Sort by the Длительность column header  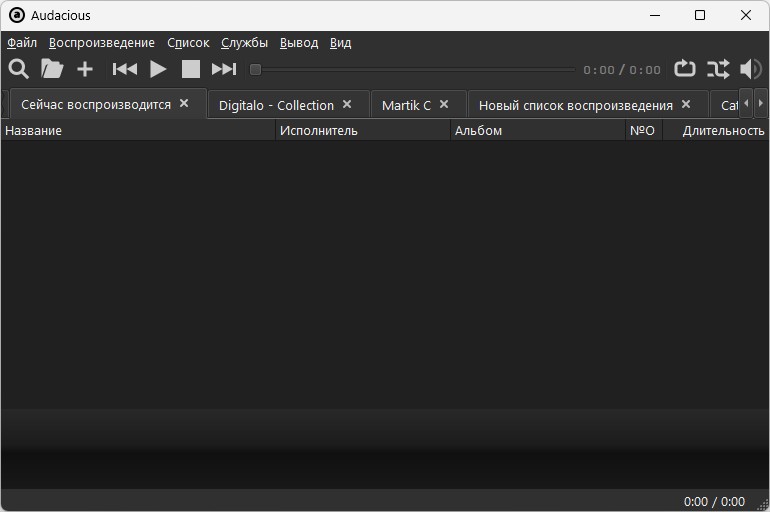tap(716, 131)
